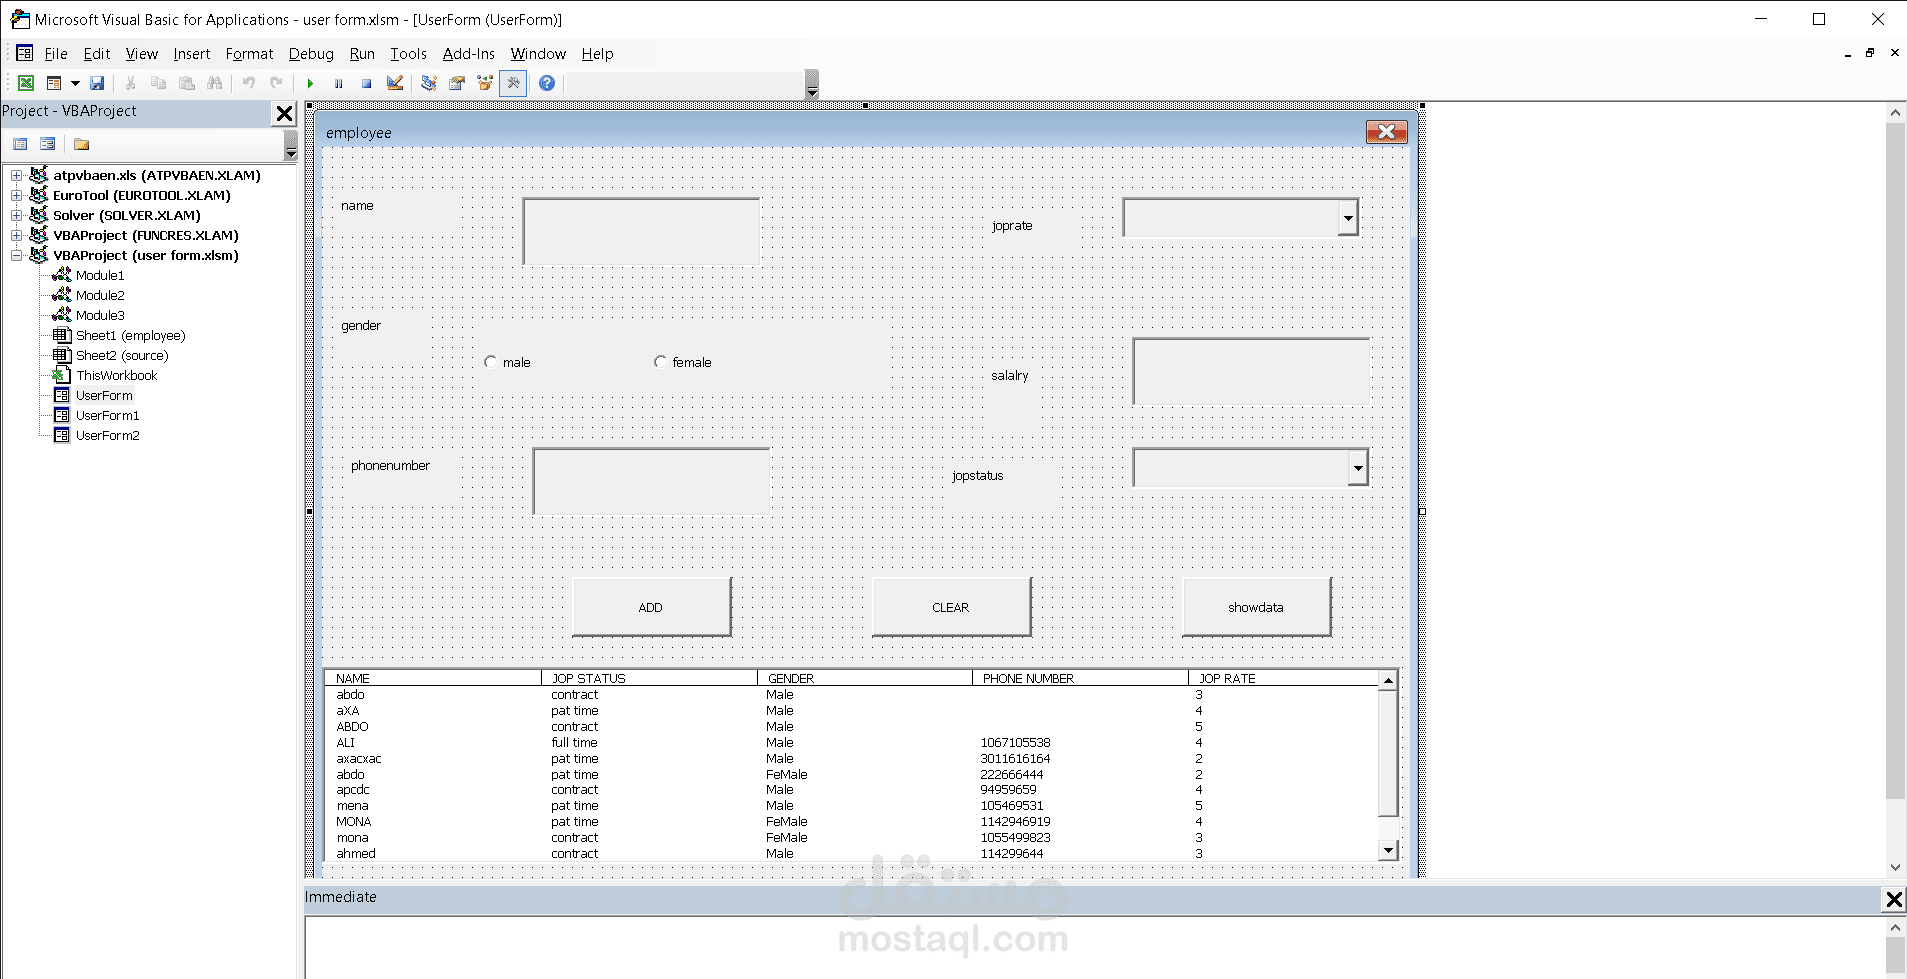Screen dimensions: 1907x979
Task: Open the Tools menu
Action: pyautogui.click(x=408, y=54)
